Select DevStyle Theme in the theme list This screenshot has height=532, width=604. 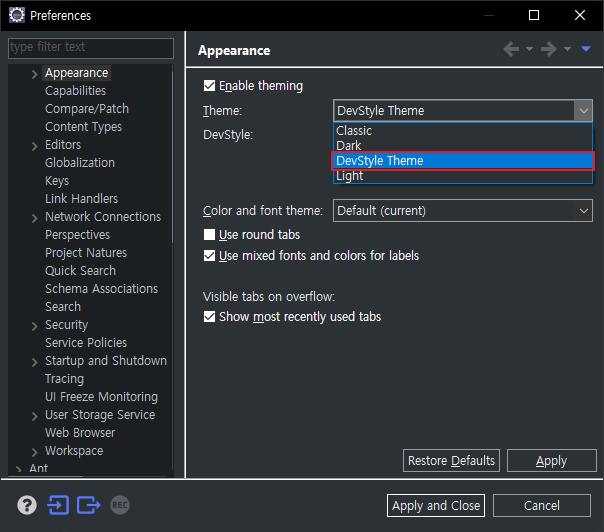tap(463, 161)
